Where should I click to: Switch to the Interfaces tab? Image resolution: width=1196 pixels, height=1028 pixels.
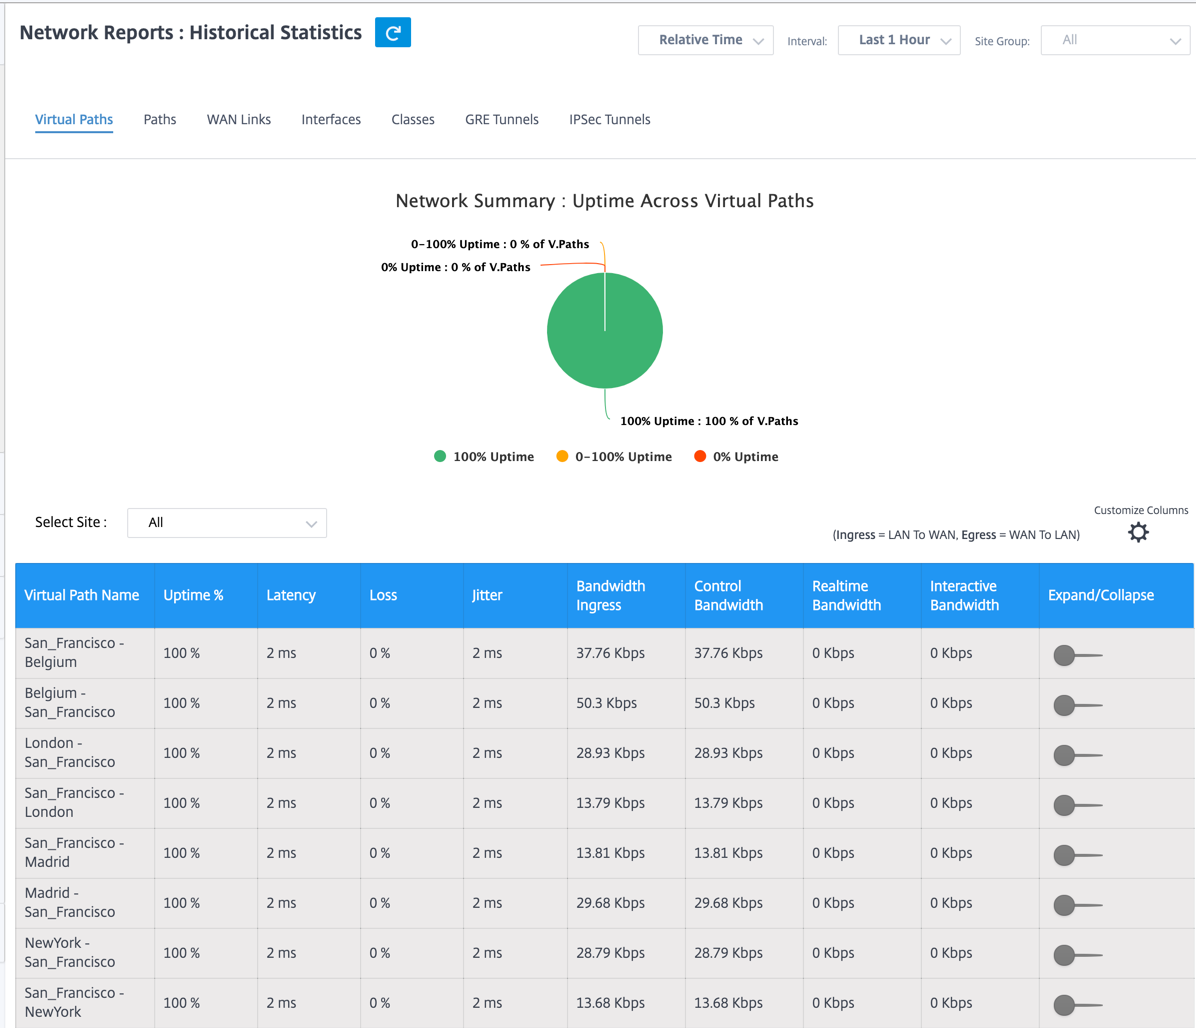(x=331, y=120)
